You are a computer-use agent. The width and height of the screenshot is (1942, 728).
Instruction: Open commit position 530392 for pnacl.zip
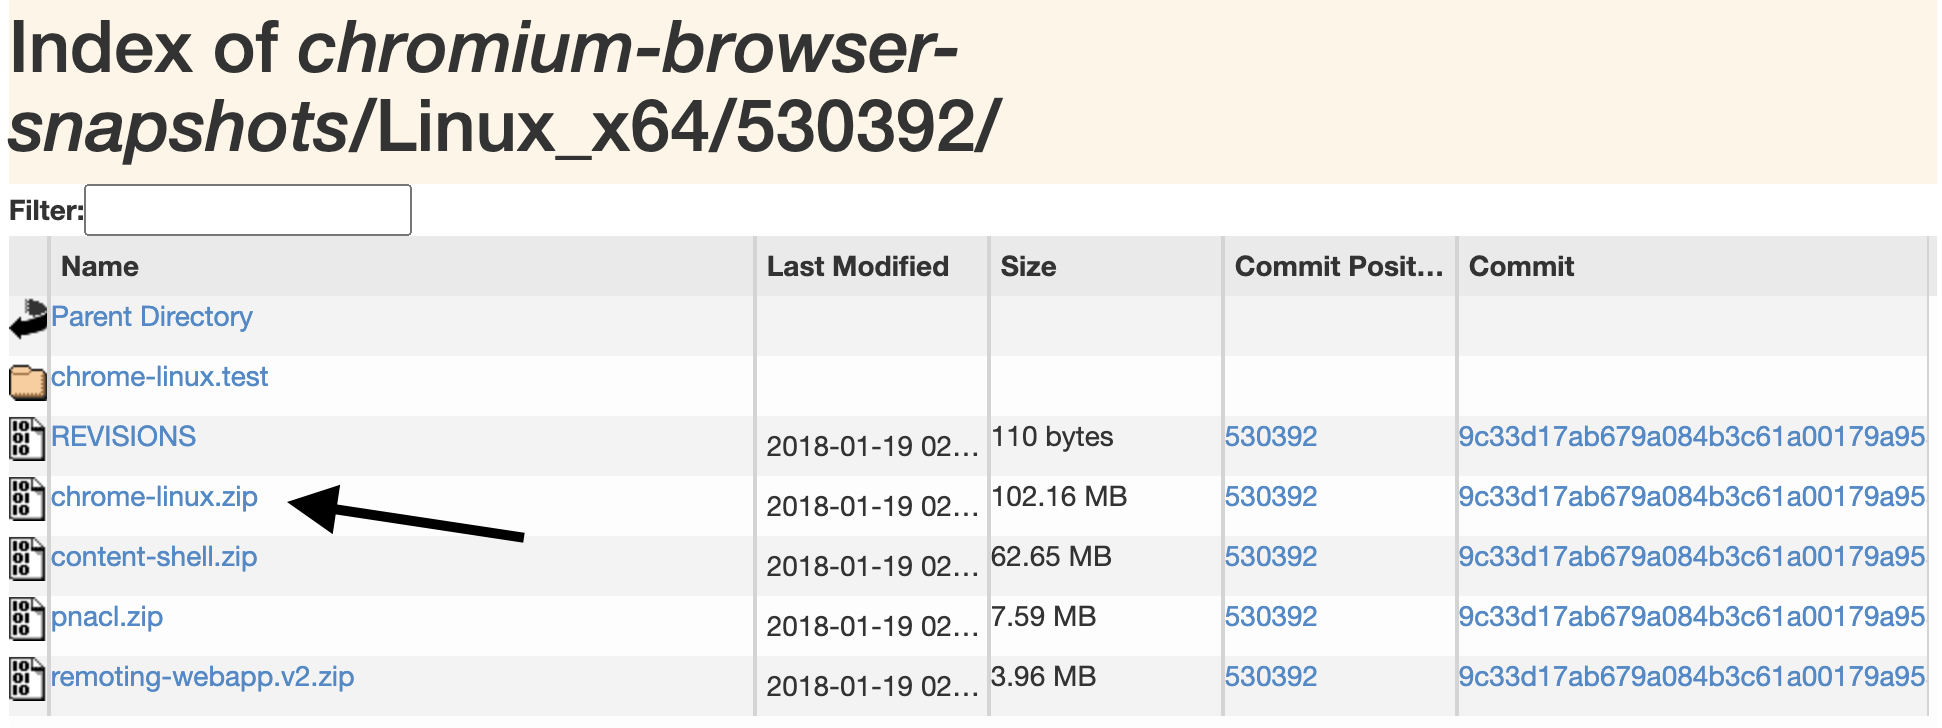[1271, 617]
